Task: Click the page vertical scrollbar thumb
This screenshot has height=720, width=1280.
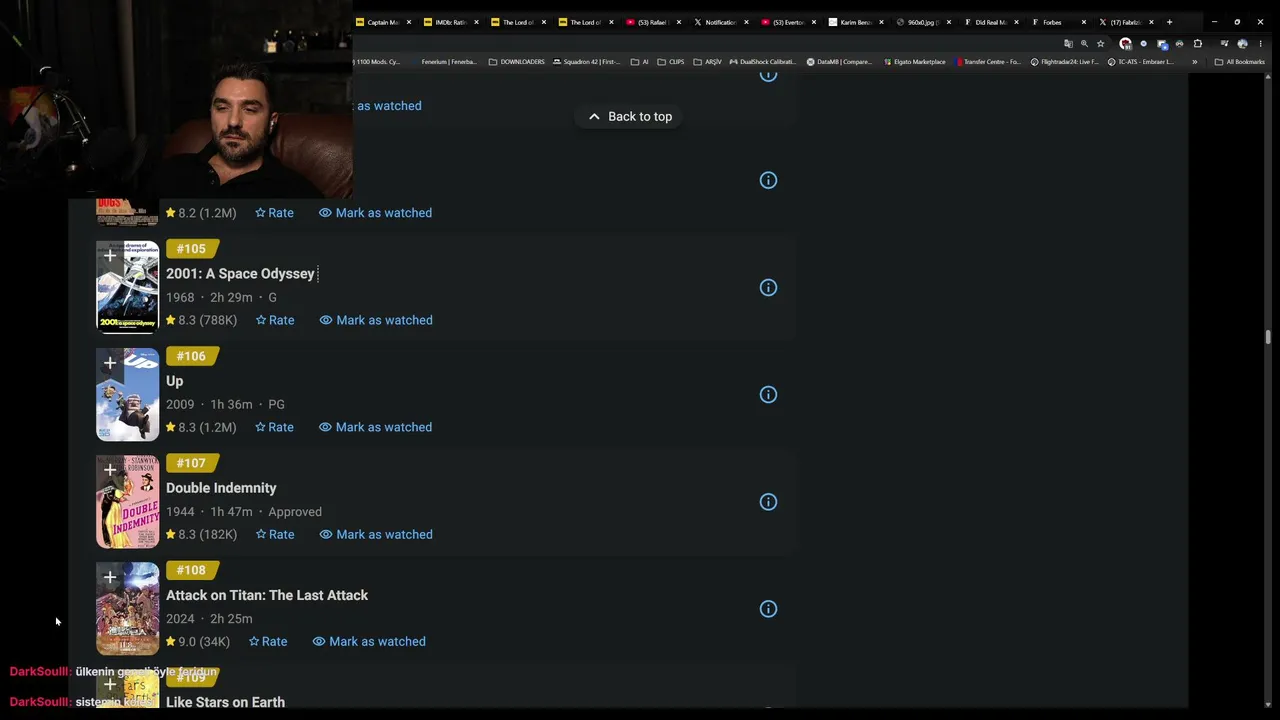Action: (1268, 337)
